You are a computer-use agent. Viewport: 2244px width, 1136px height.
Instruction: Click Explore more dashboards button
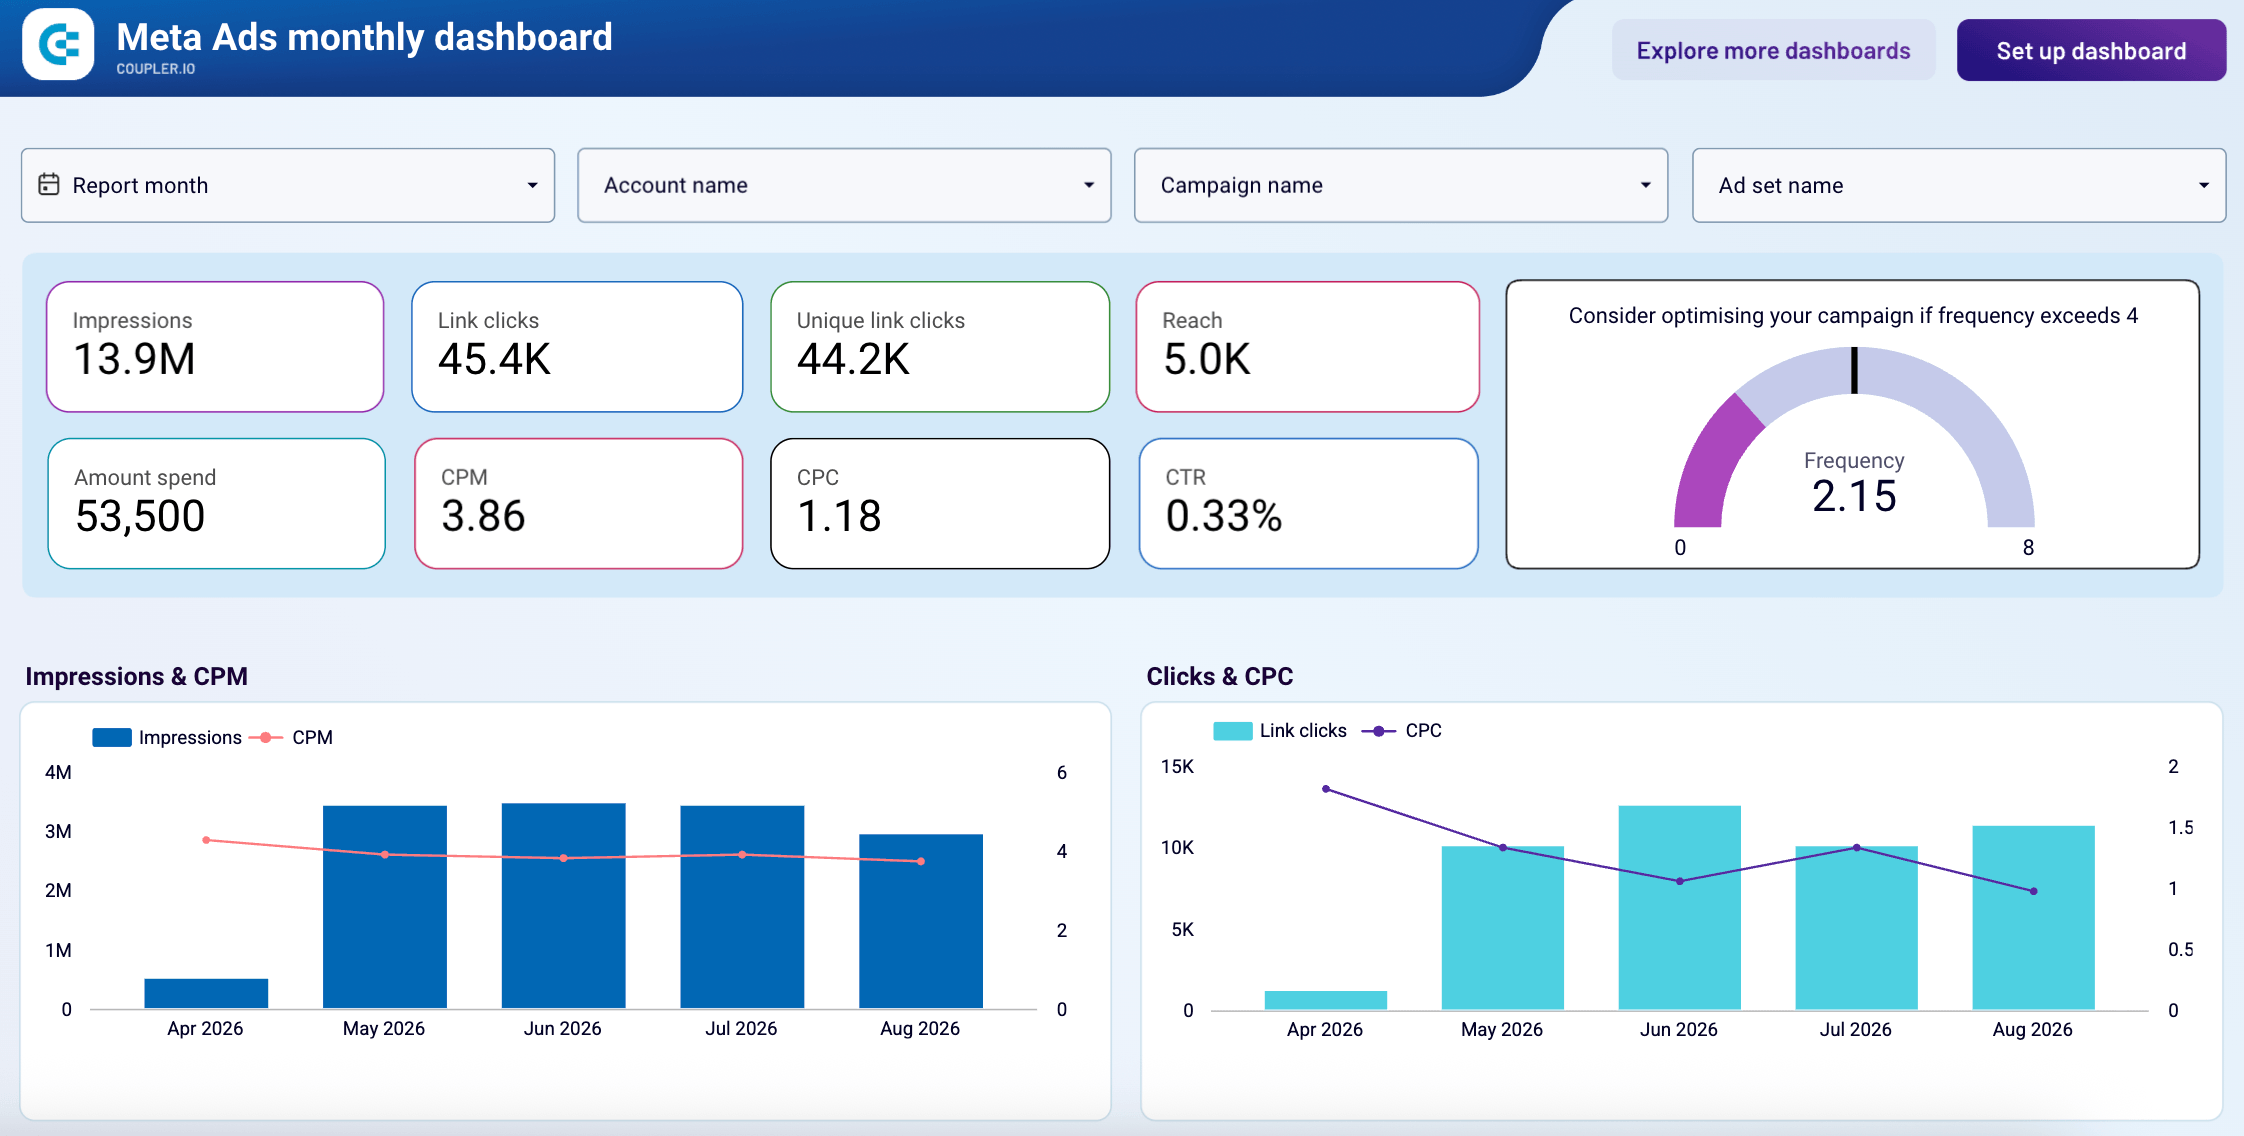(1773, 50)
